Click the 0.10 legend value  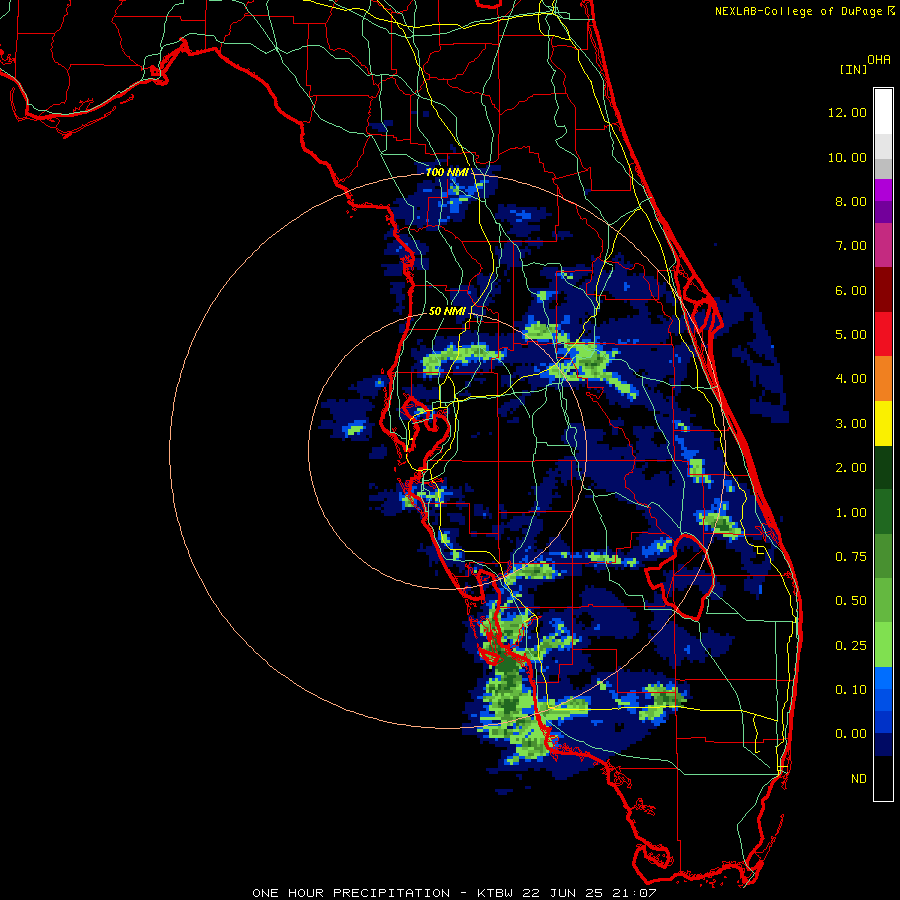(851, 690)
